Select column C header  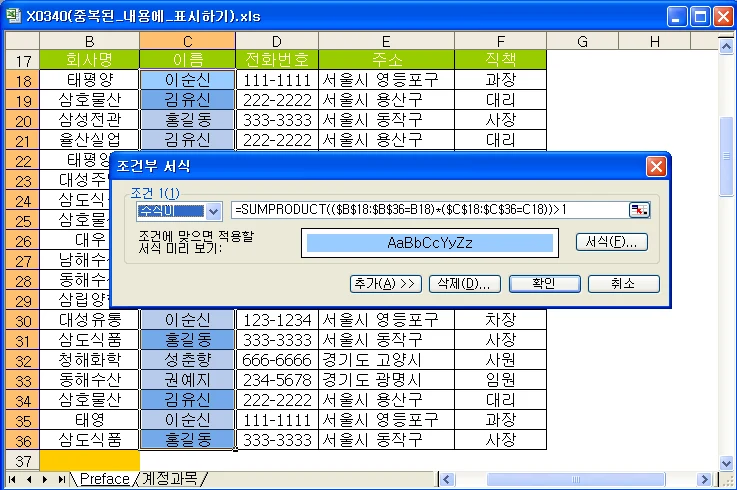point(188,41)
